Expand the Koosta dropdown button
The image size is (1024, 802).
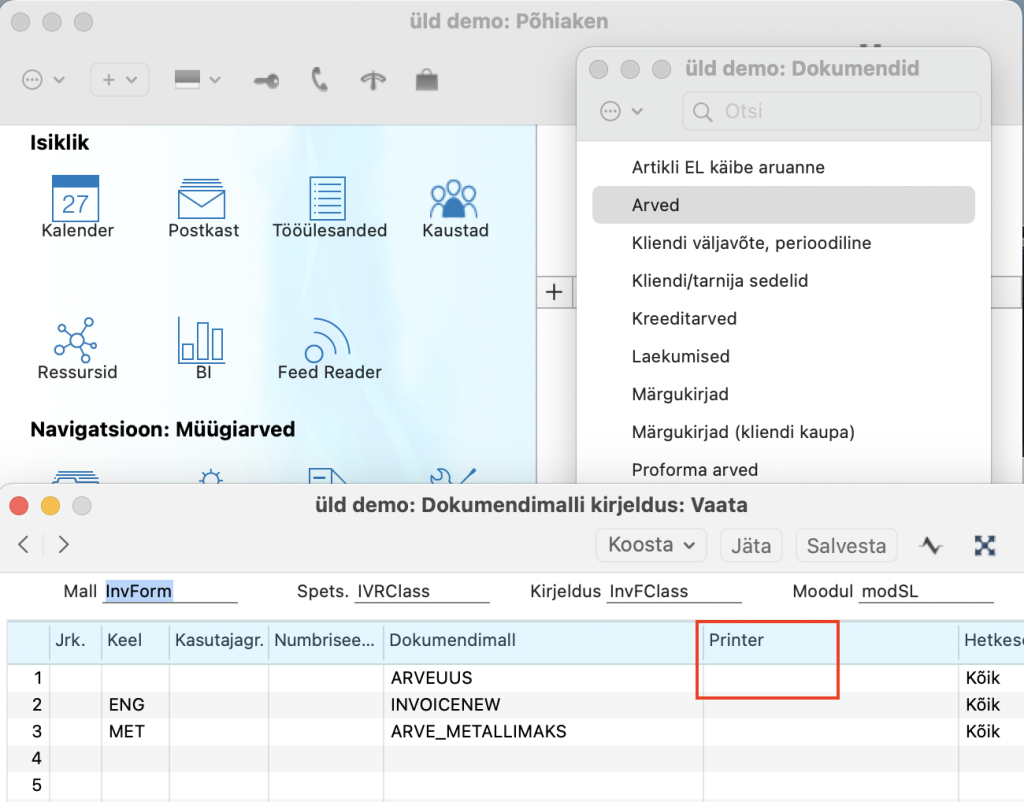point(650,545)
